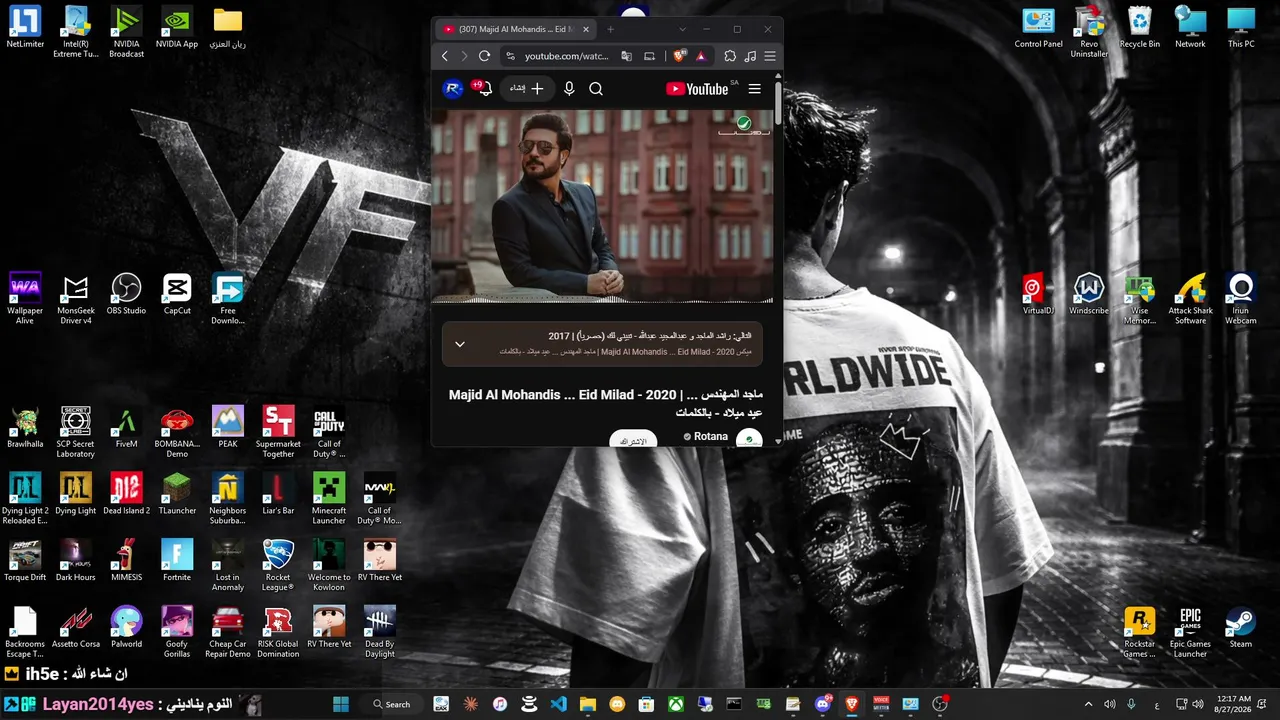The width and height of the screenshot is (1280, 720).
Task: Open the YouTube account avatar
Action: coord(452,88)
